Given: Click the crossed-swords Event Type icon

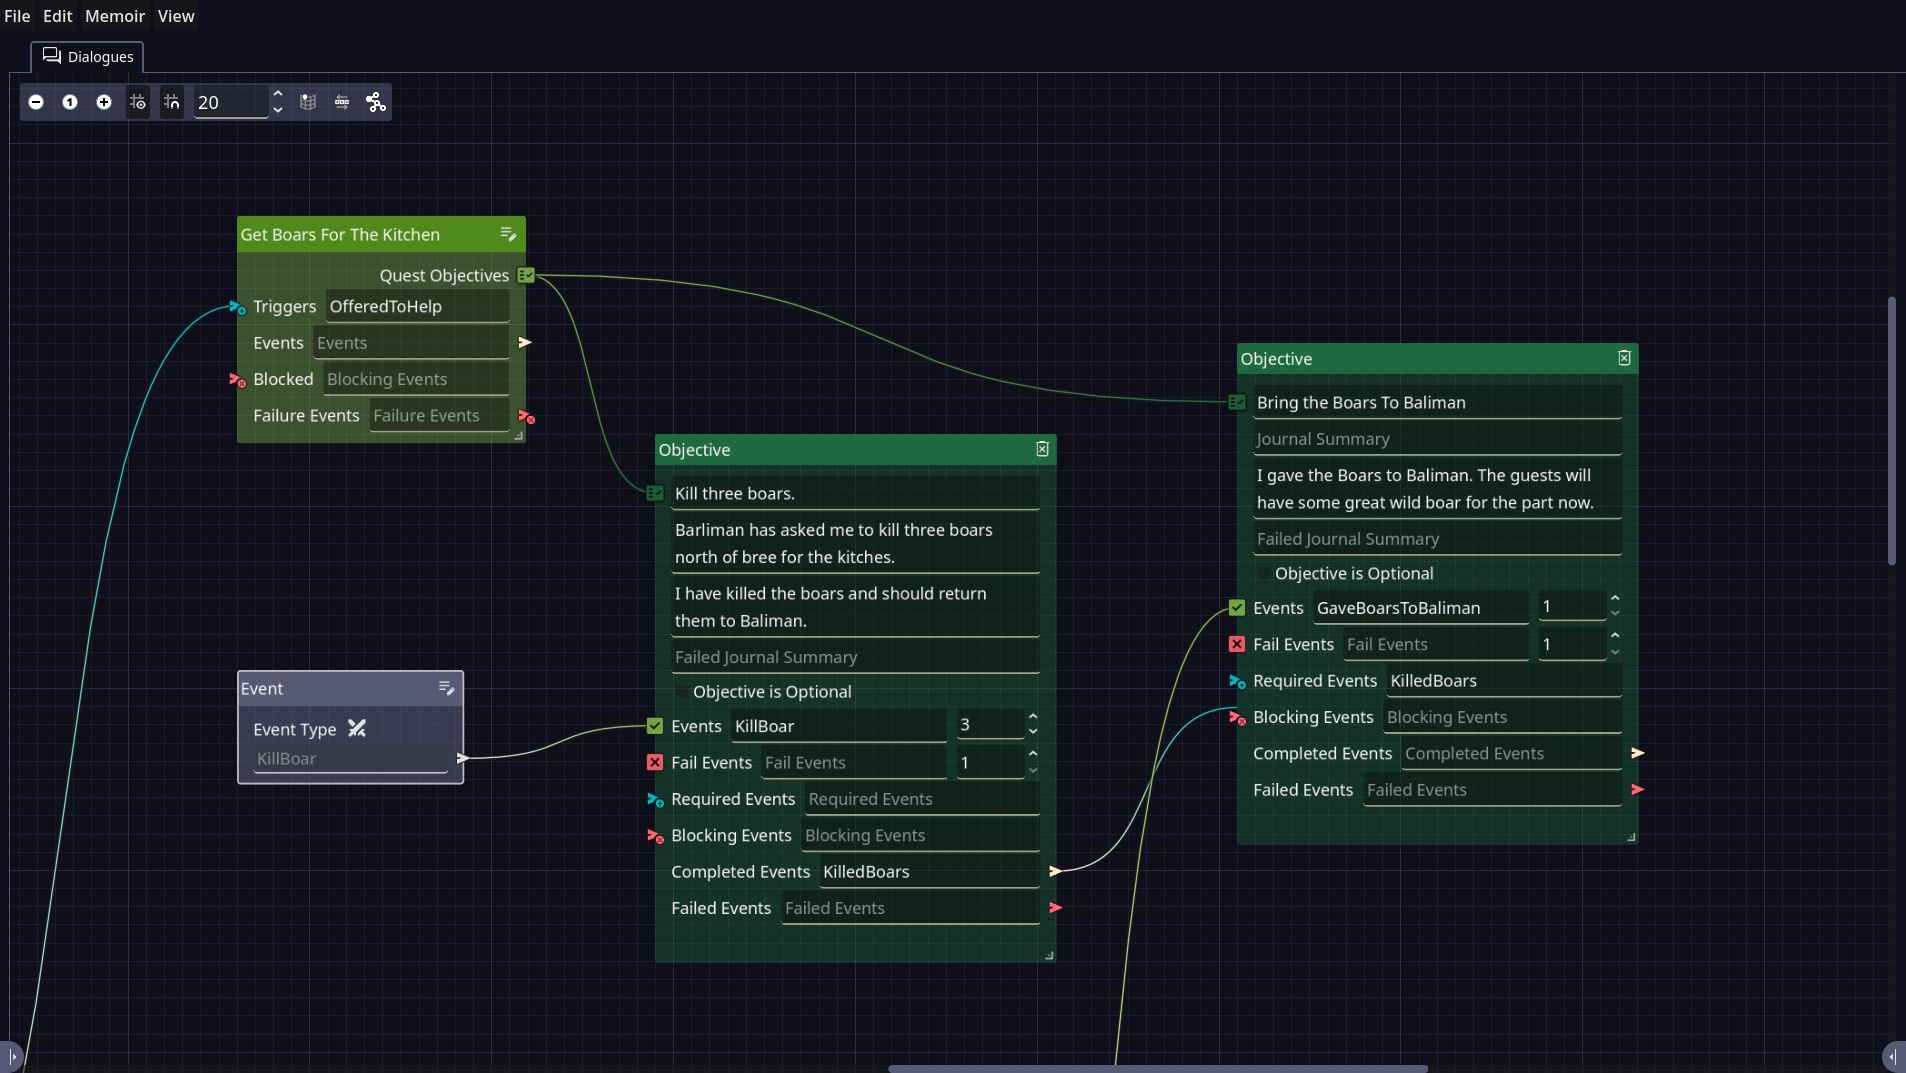Looking at the screenshot, I should [x=357, y=729].
